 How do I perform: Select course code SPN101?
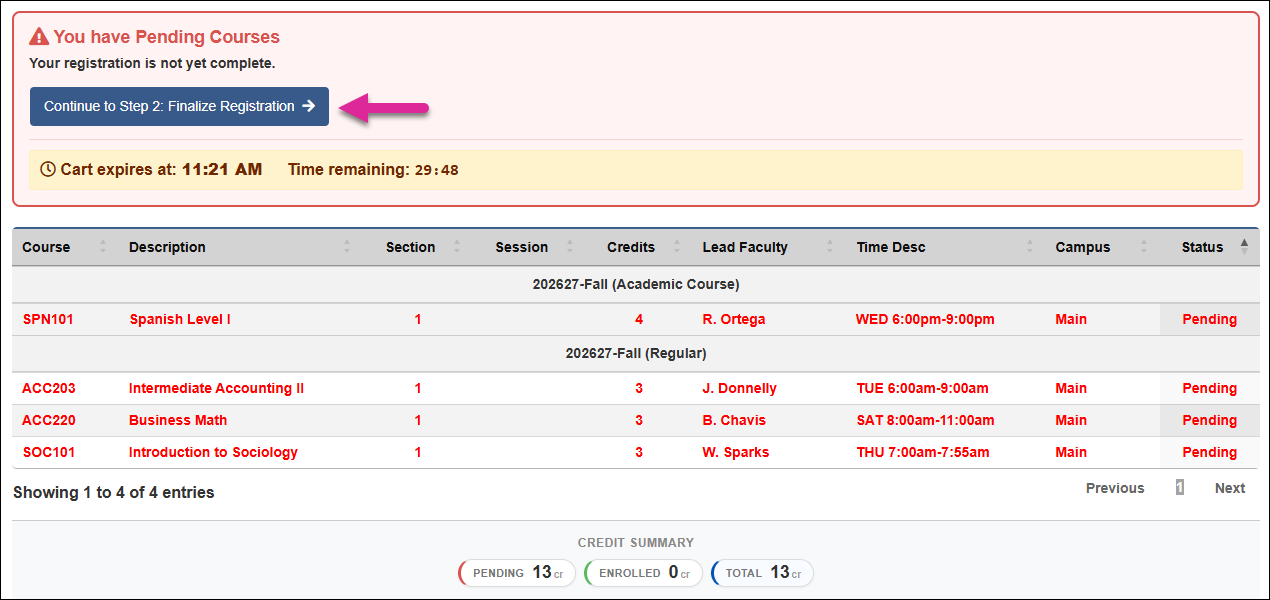48,319
